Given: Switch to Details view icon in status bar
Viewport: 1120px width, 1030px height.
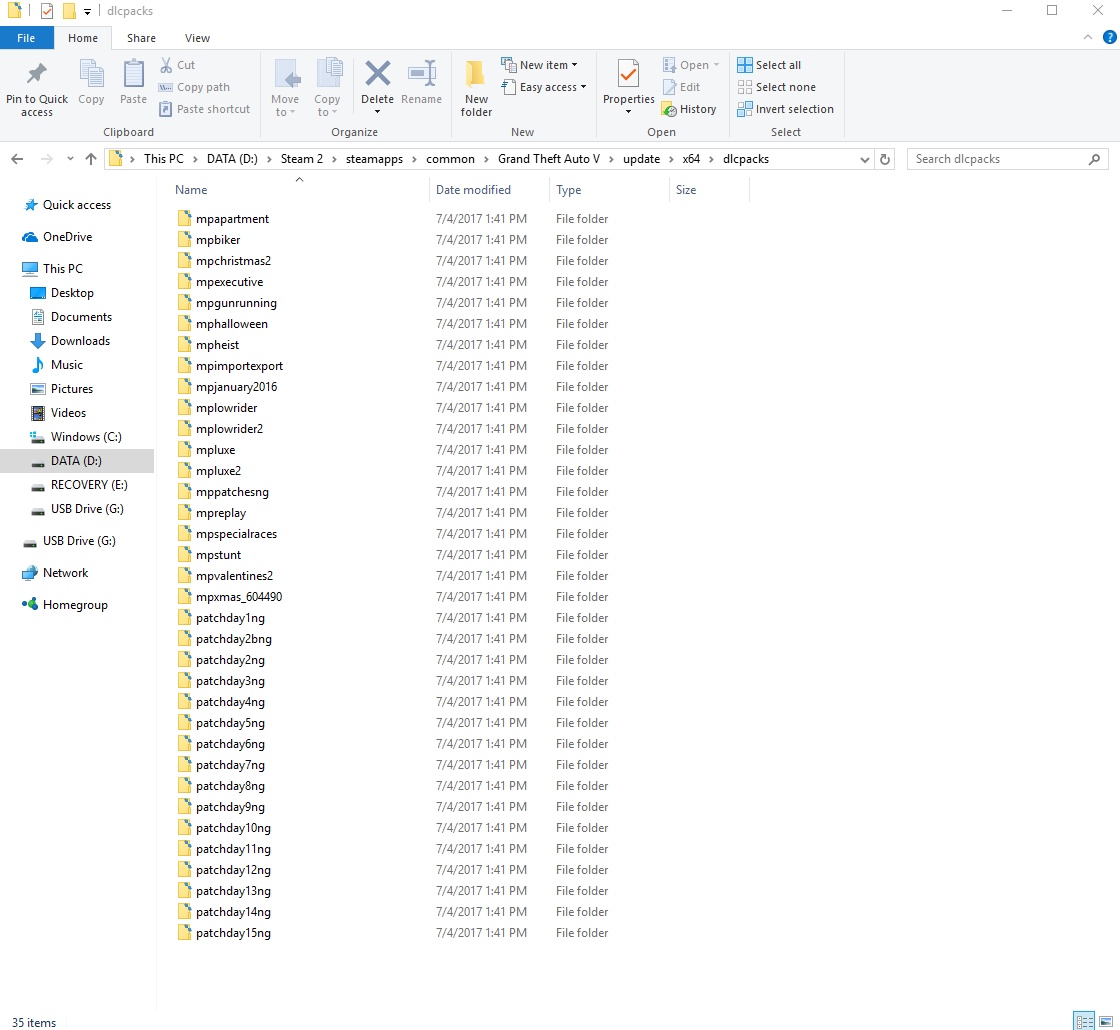Looking at the screenshot, I should coord(1084,1021).
